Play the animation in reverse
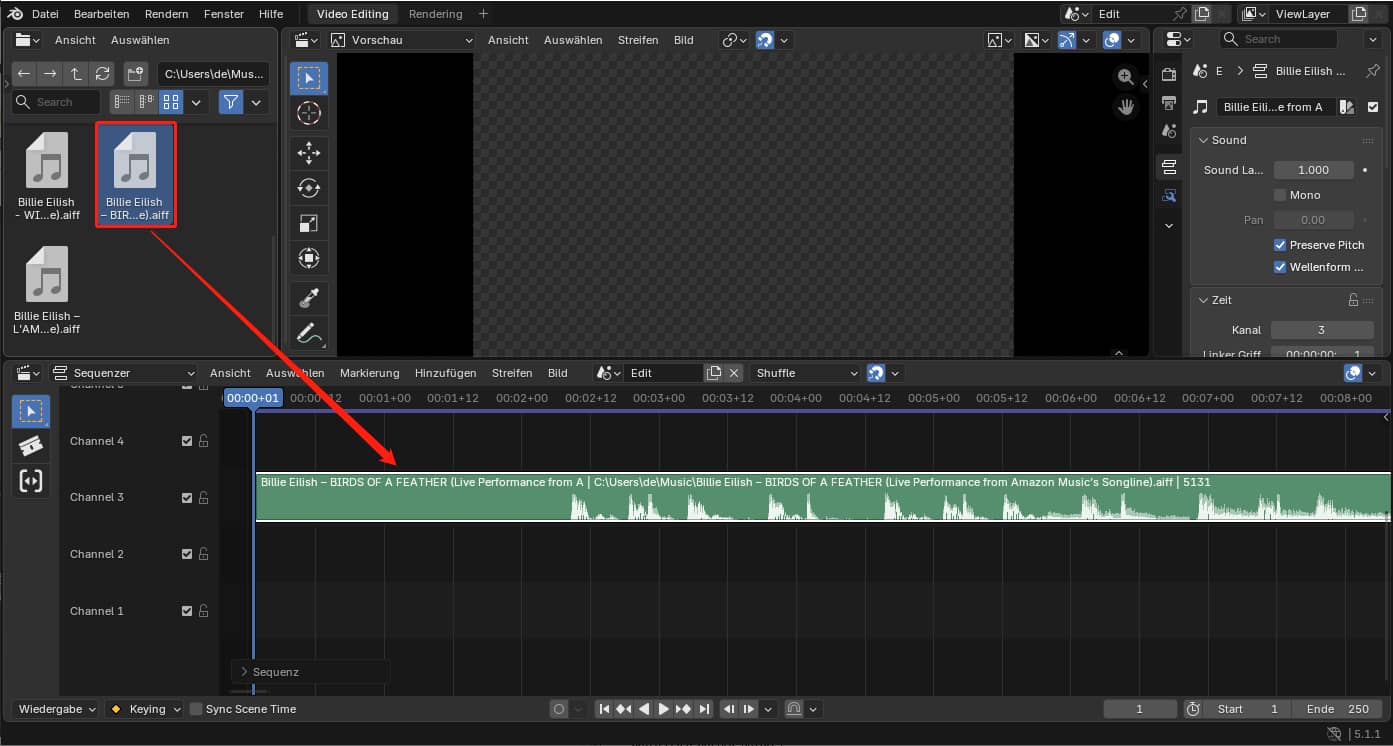 click(644, 709)
